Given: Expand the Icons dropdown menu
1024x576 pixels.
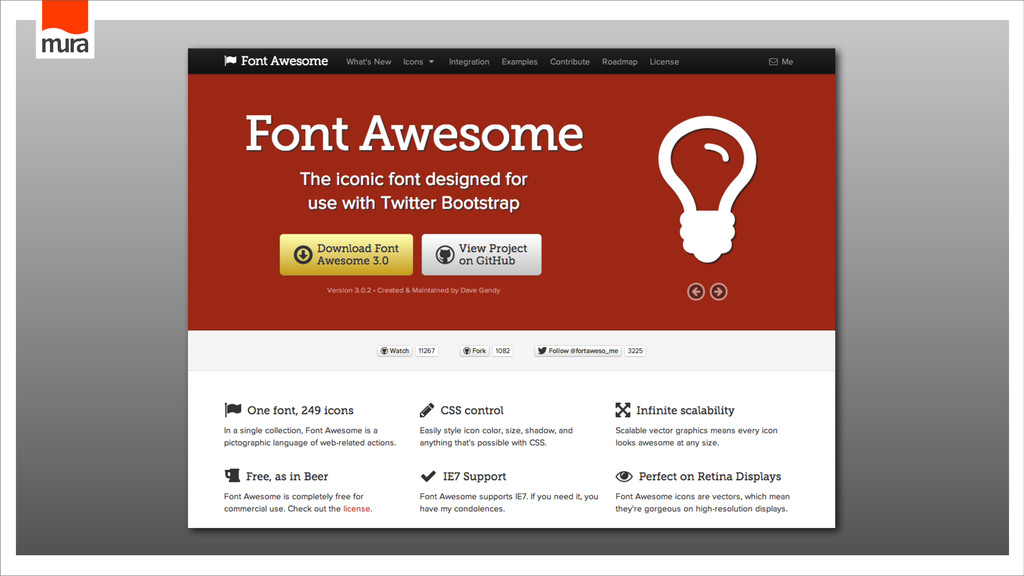Looking at the screenshot, I should 418,61.
